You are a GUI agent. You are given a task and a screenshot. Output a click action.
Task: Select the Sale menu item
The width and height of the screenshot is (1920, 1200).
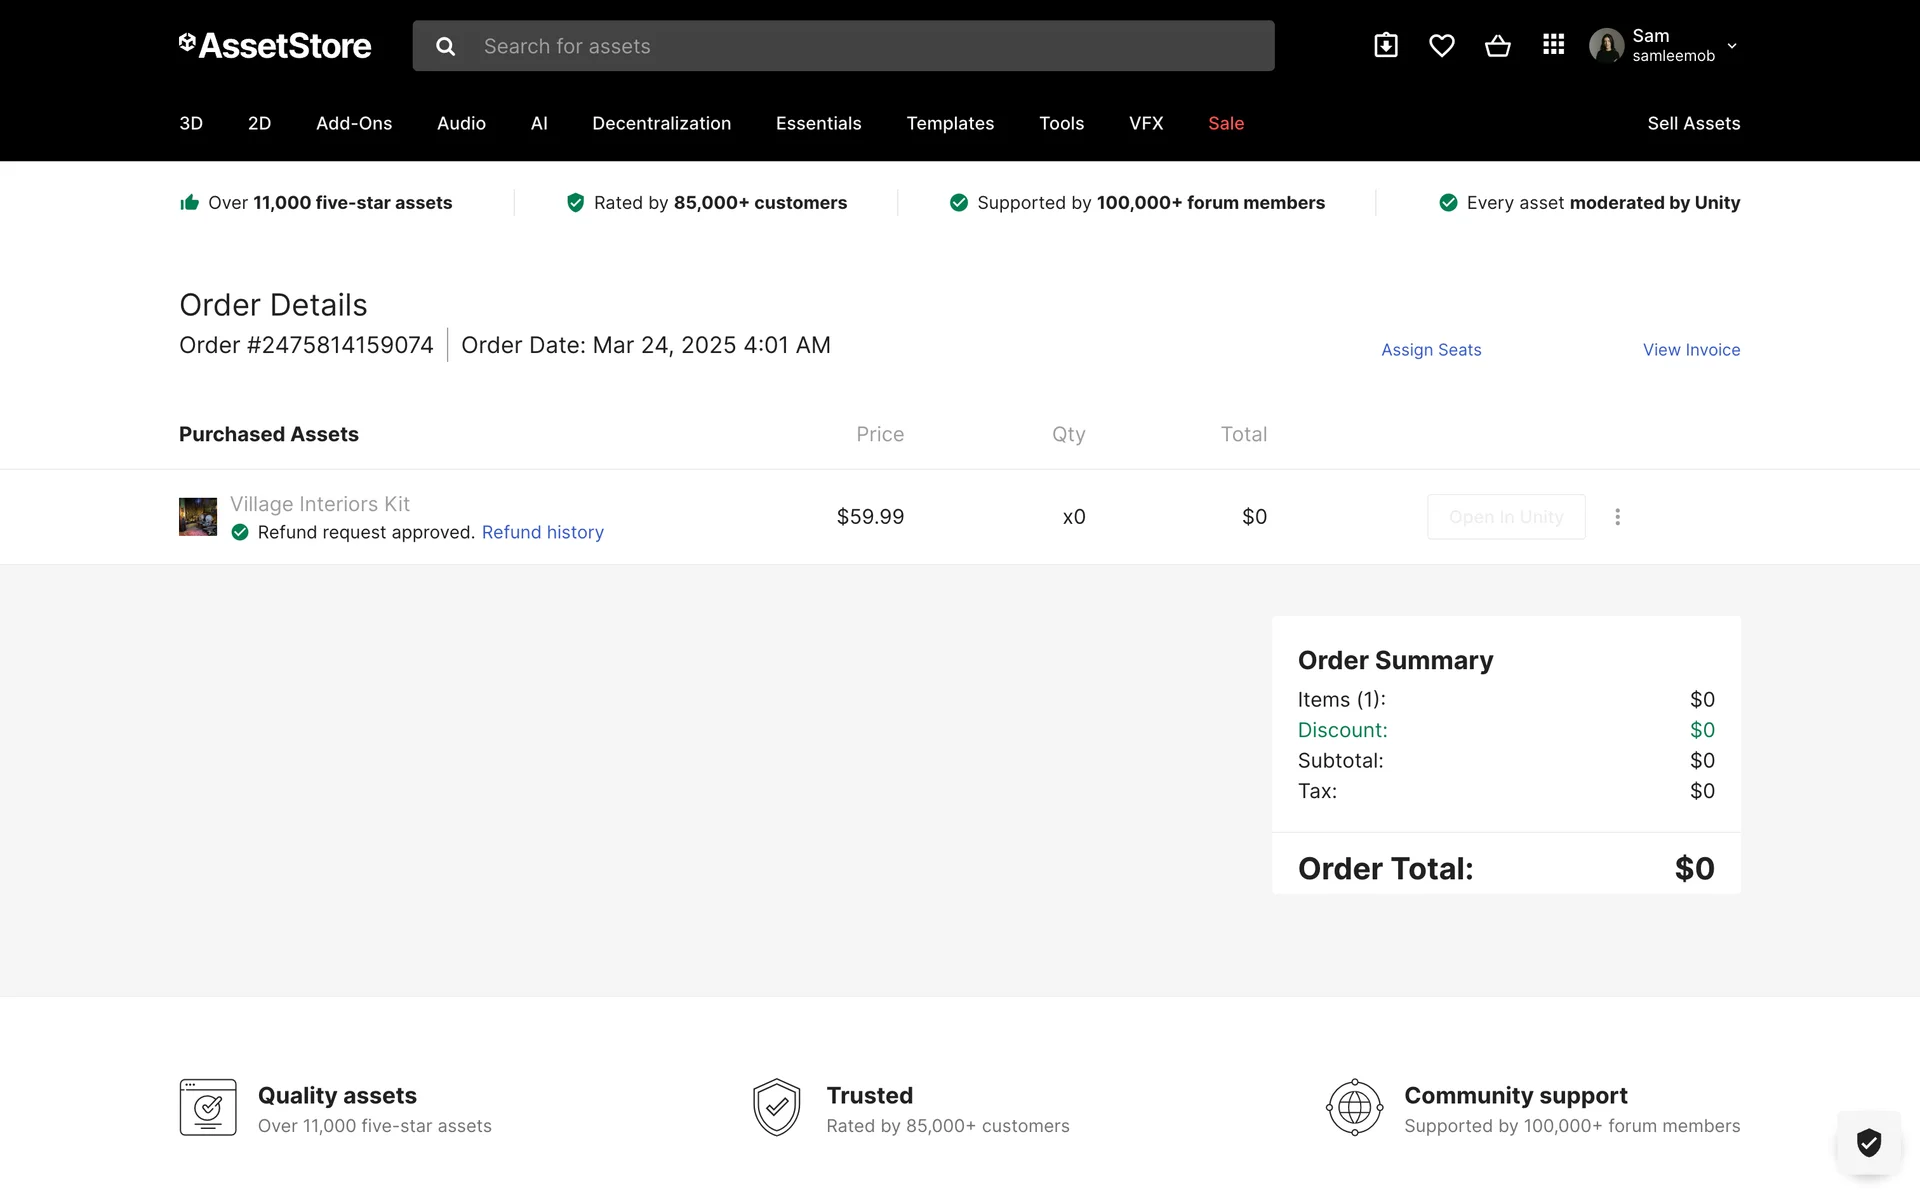pyautogui.click(x=1226, y=123)
